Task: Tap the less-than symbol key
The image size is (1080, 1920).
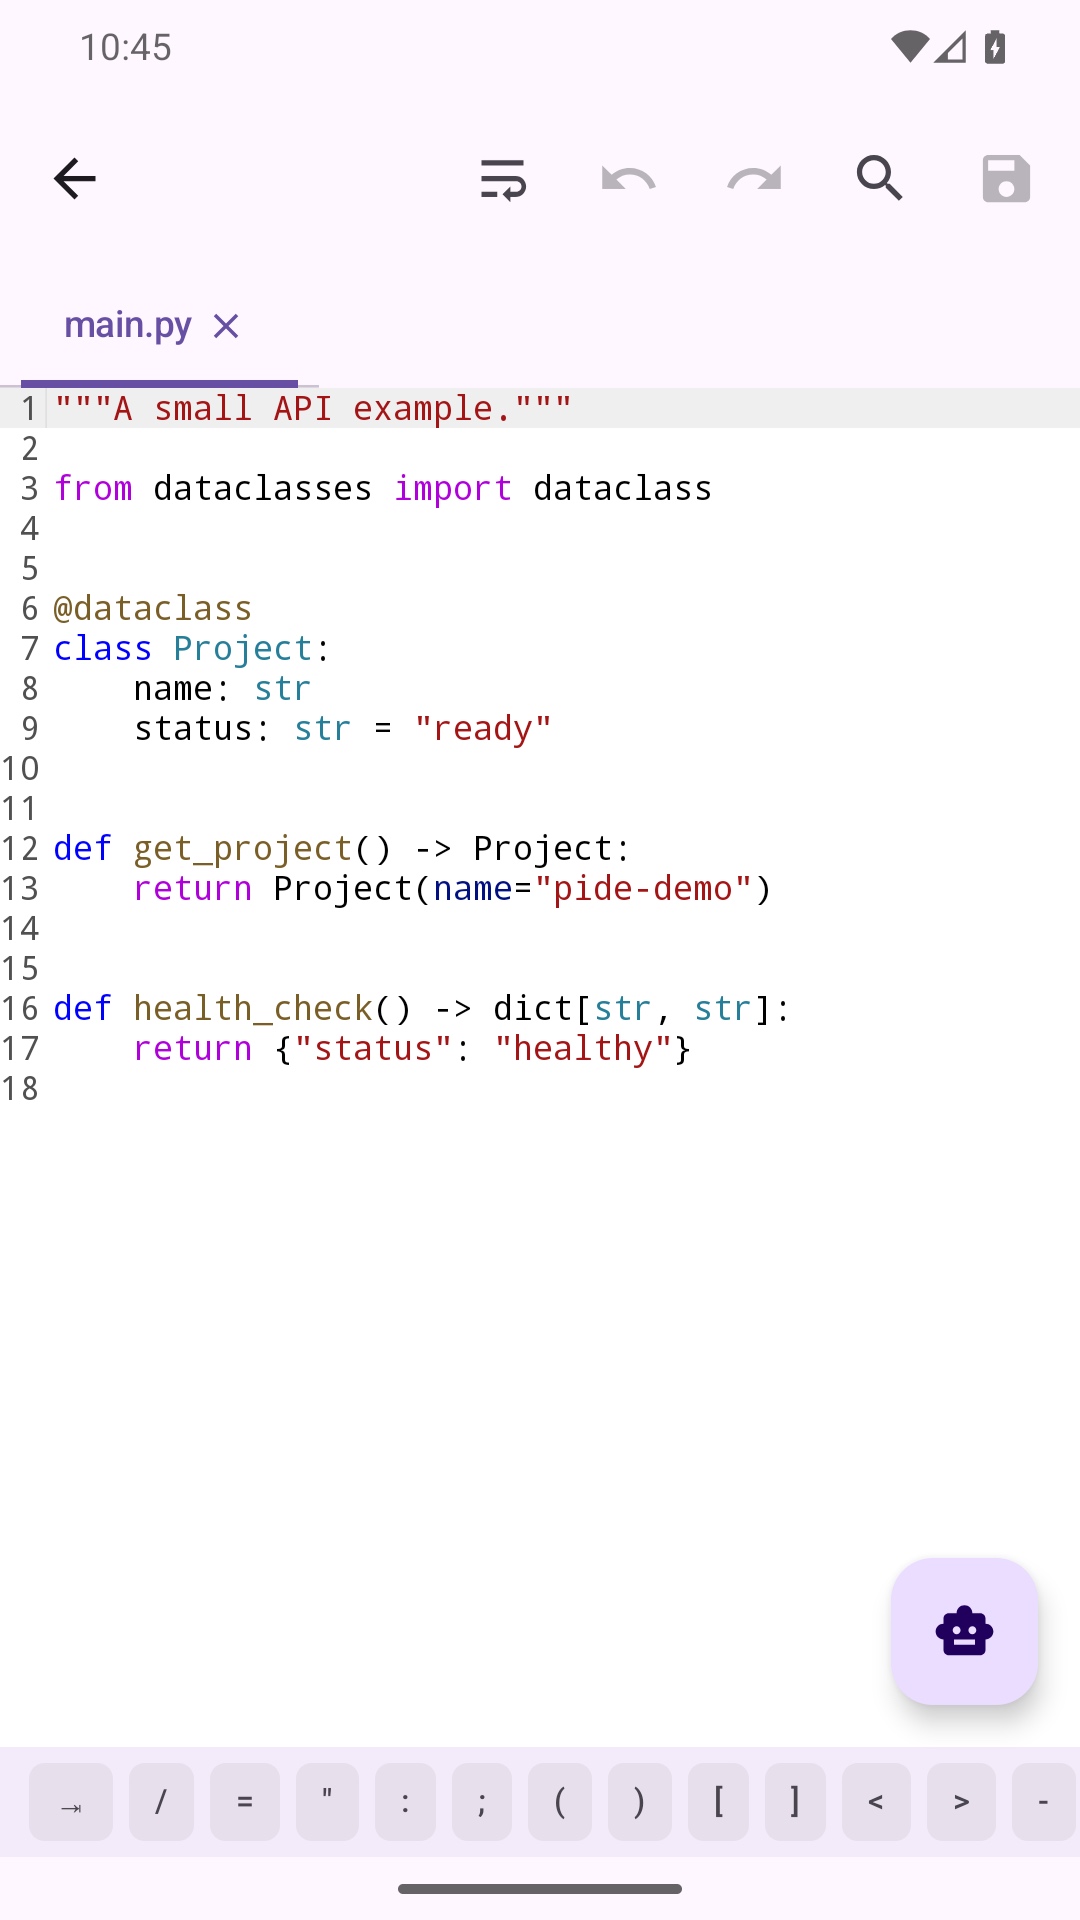Action: pyautogui.click(x=876, y=1802)
